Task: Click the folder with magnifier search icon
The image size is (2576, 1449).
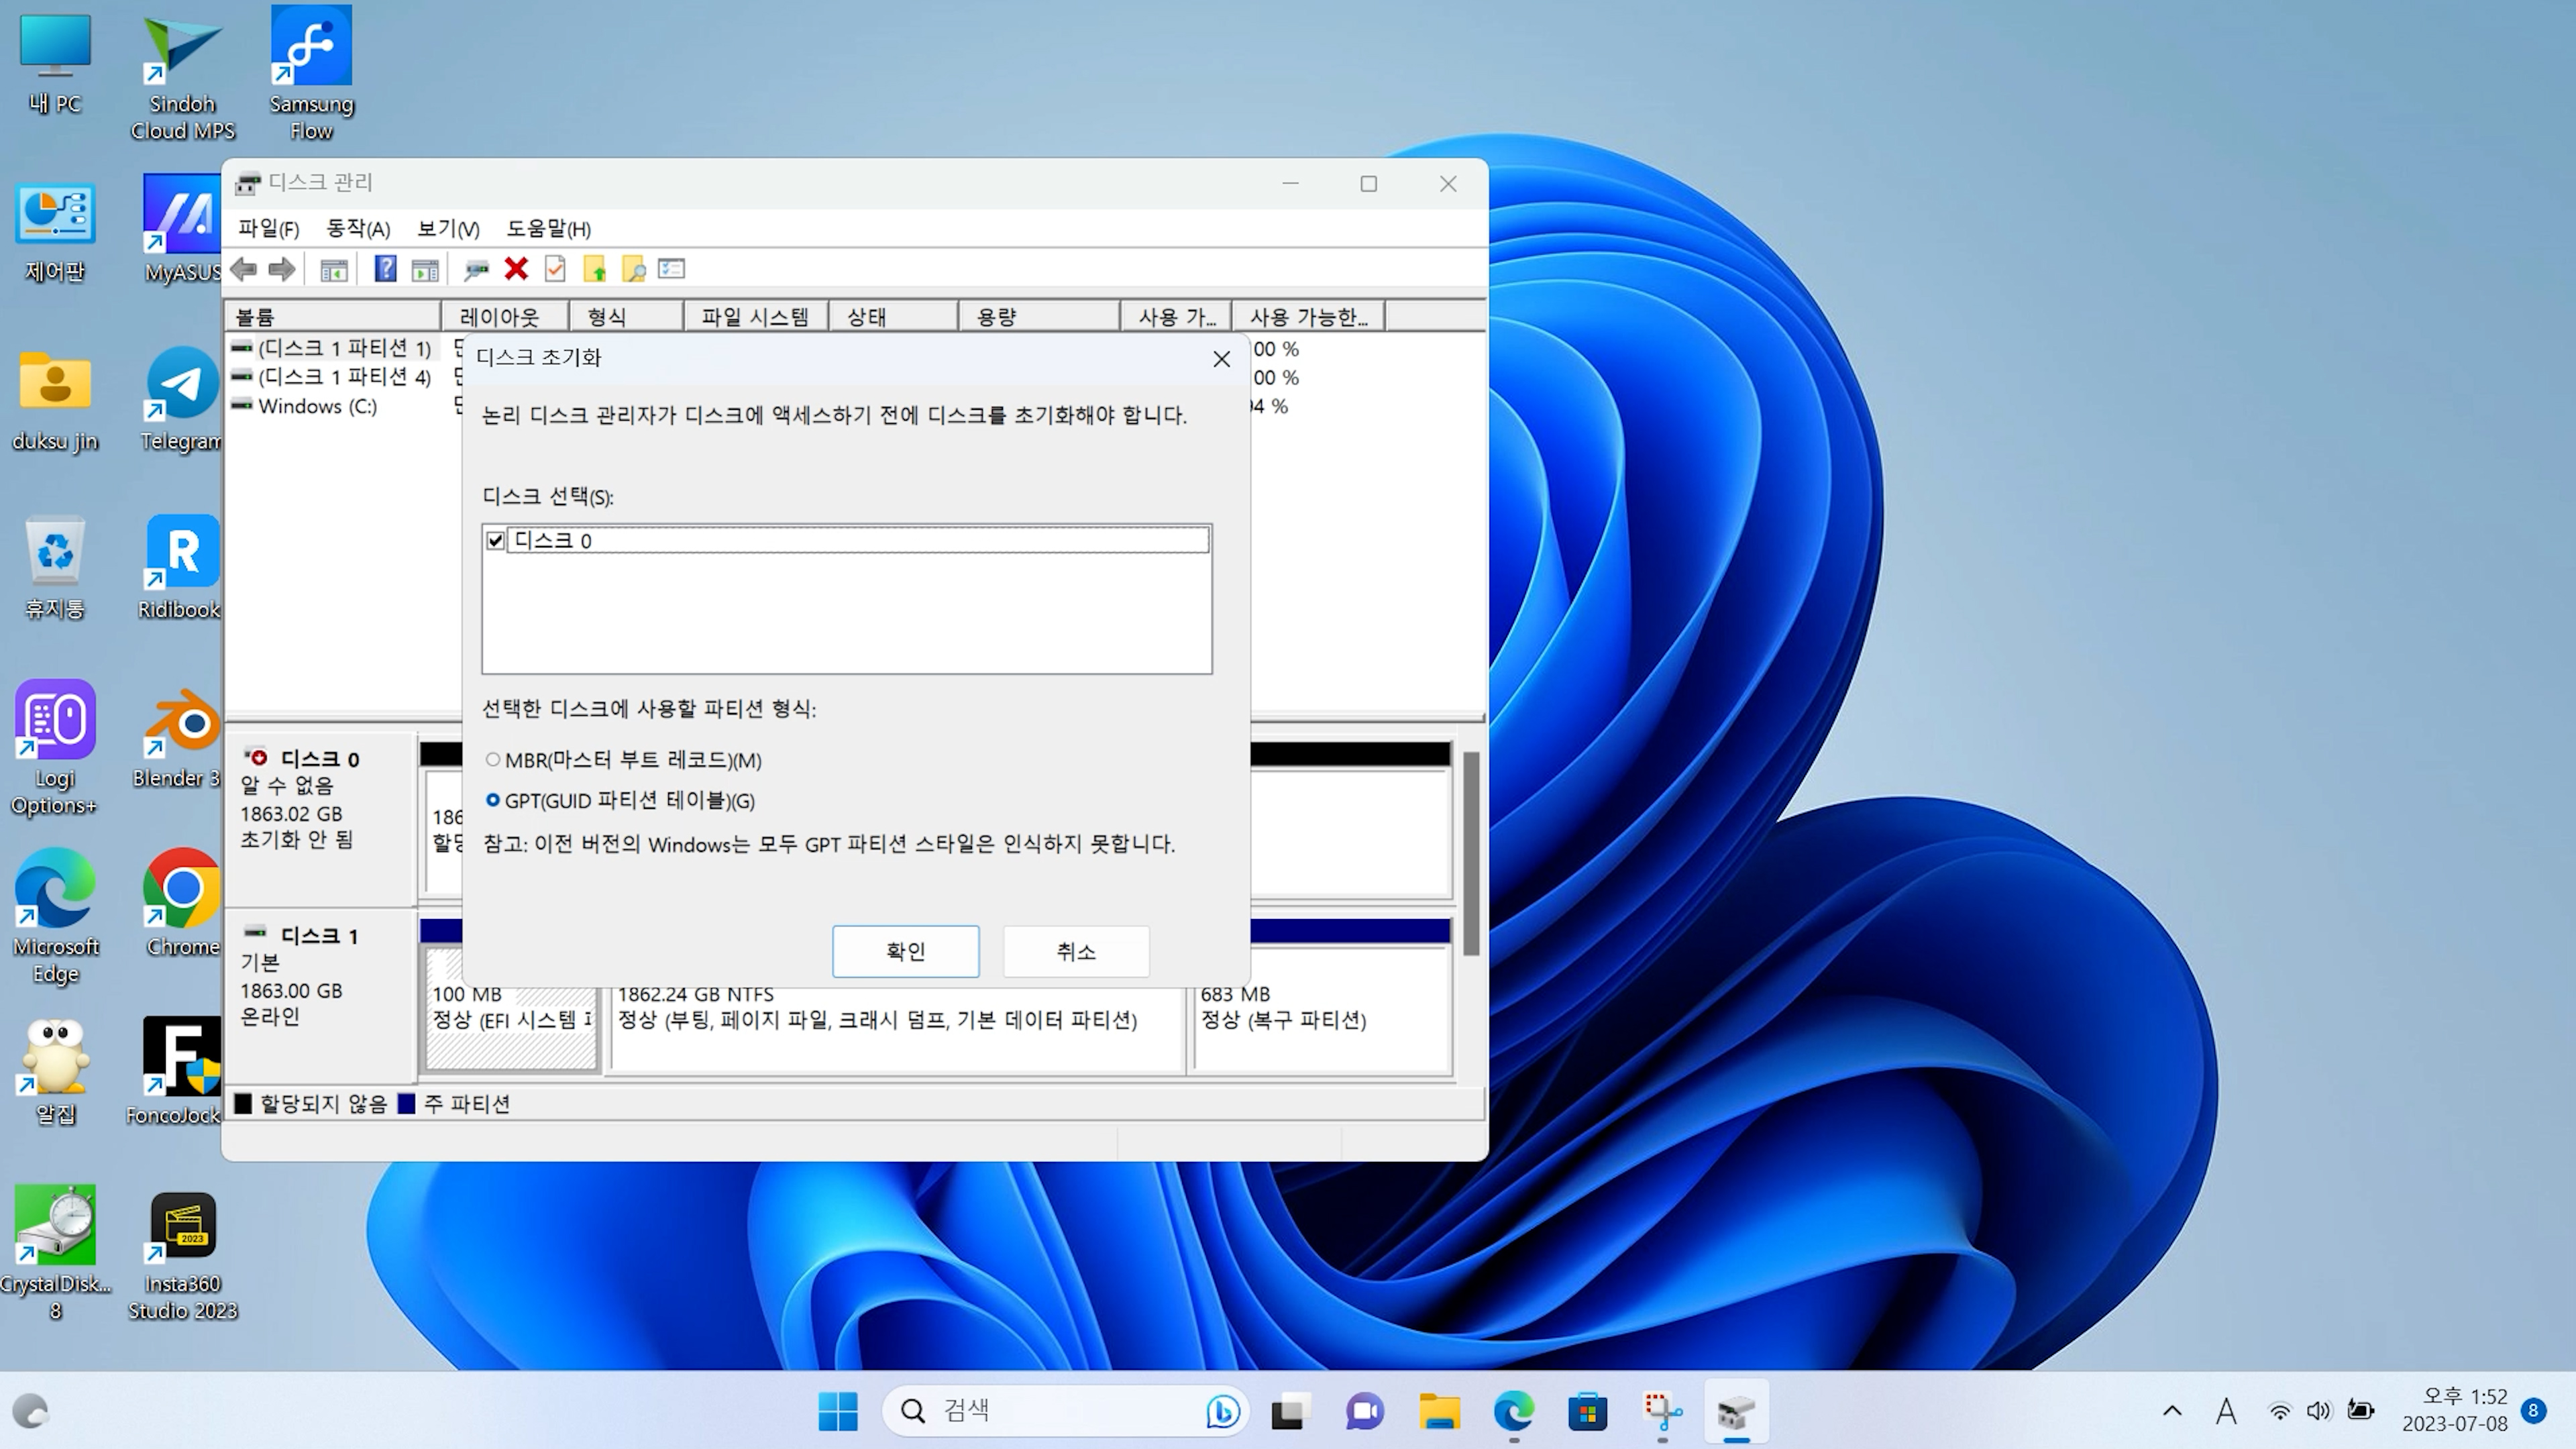Action: 633,269
